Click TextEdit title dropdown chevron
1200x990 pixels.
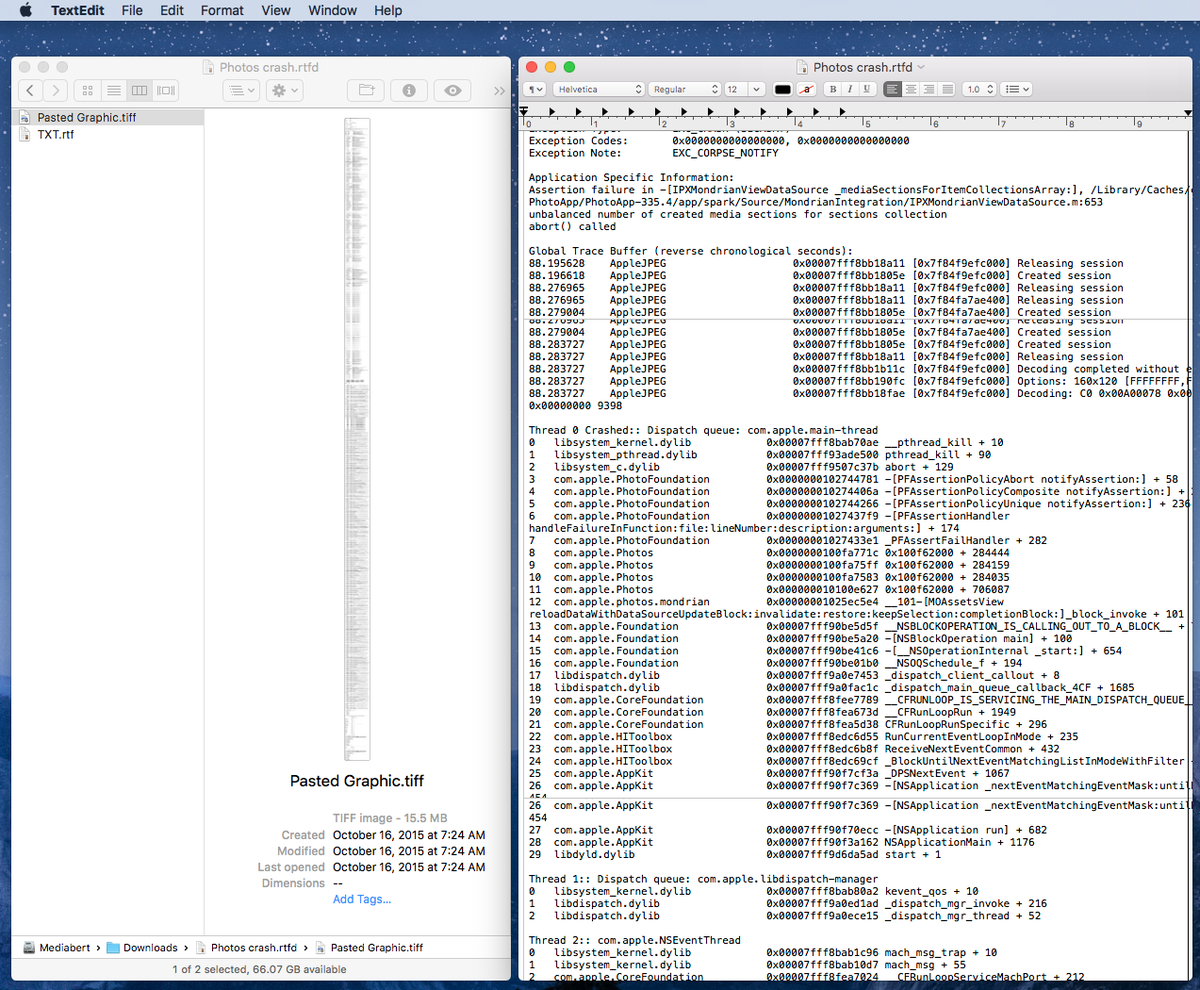tap(921, 67)
